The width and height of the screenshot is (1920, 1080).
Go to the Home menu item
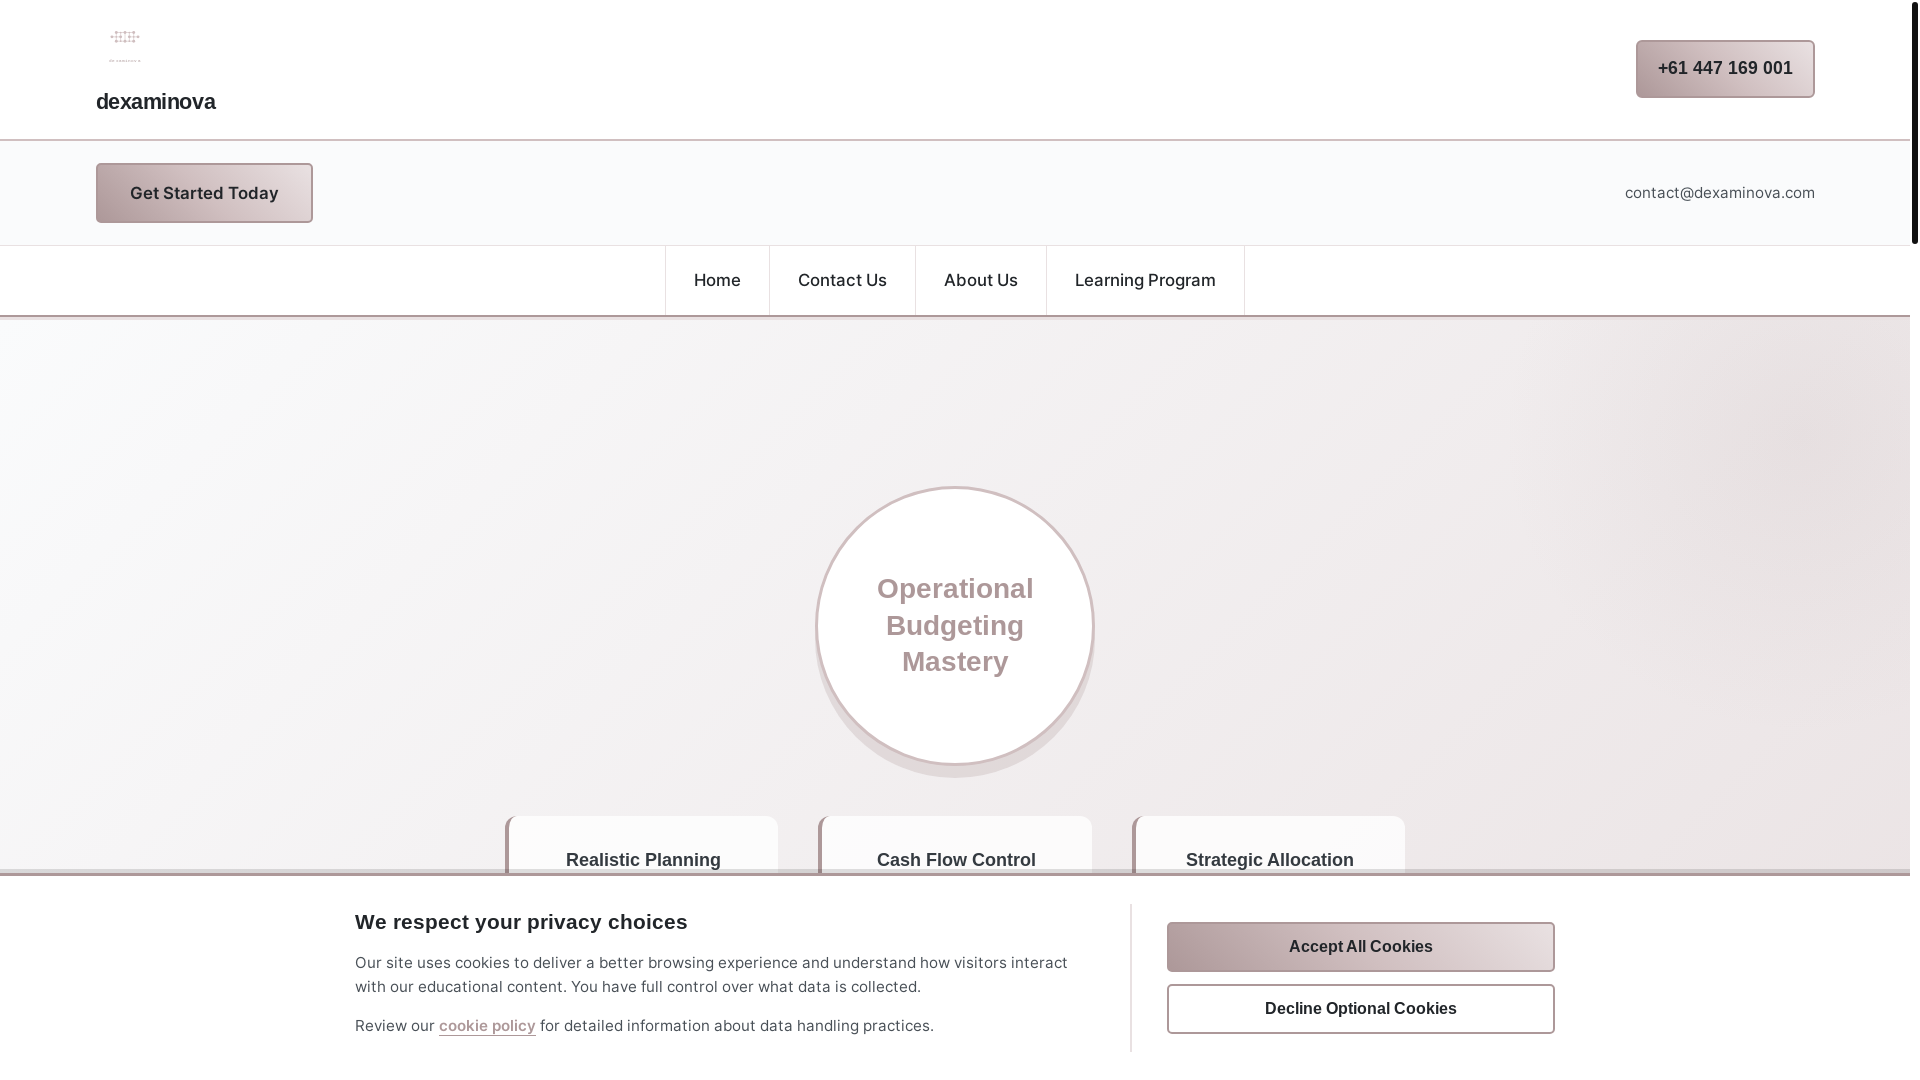tap(717, 280)
